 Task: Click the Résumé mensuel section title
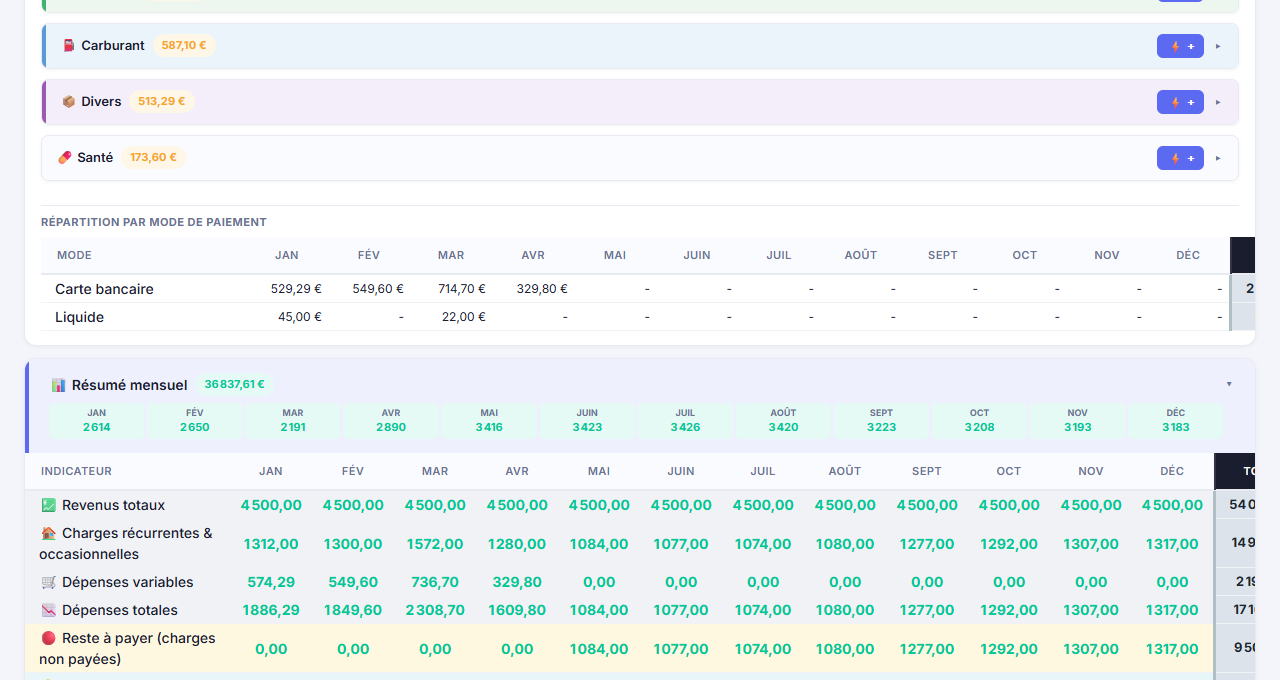(x=129, y=385)
